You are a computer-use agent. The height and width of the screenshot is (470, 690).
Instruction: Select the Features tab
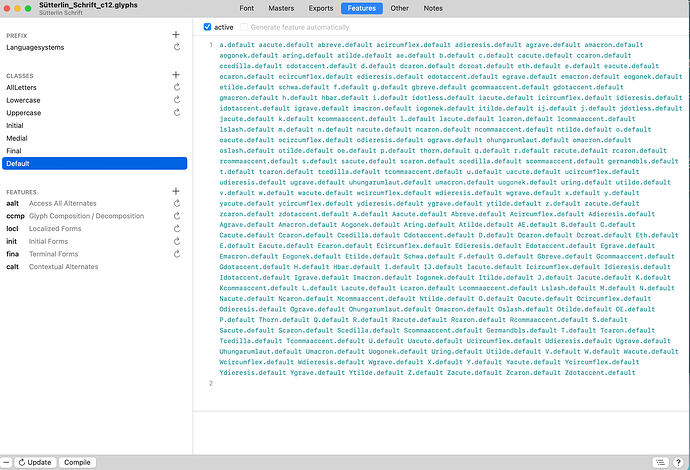[x=362, y=8]
